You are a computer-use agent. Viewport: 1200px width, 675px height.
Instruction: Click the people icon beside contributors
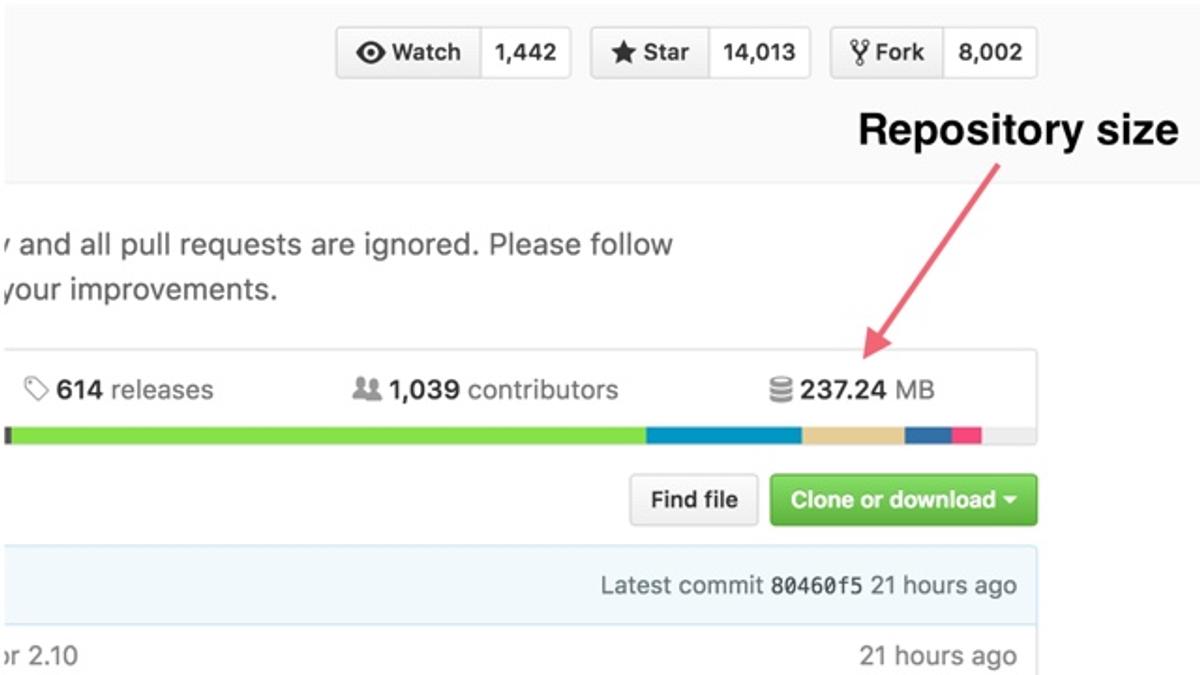pyautogui.click(x=367, y=389)
